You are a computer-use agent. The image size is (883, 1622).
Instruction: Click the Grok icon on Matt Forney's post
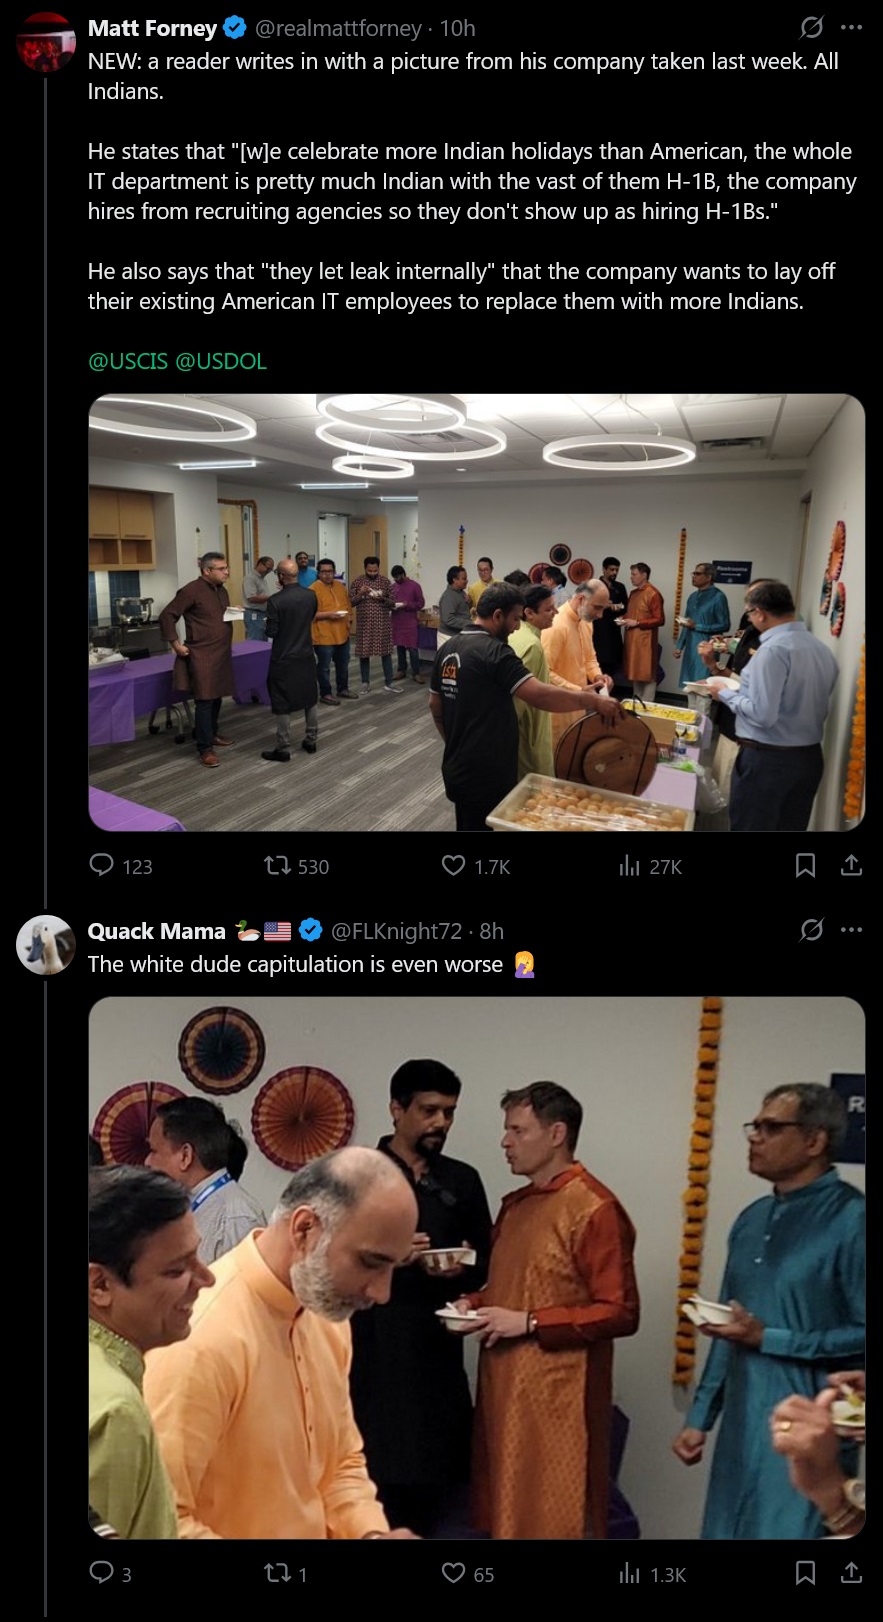pyautogui.click(x=811, y=28)
